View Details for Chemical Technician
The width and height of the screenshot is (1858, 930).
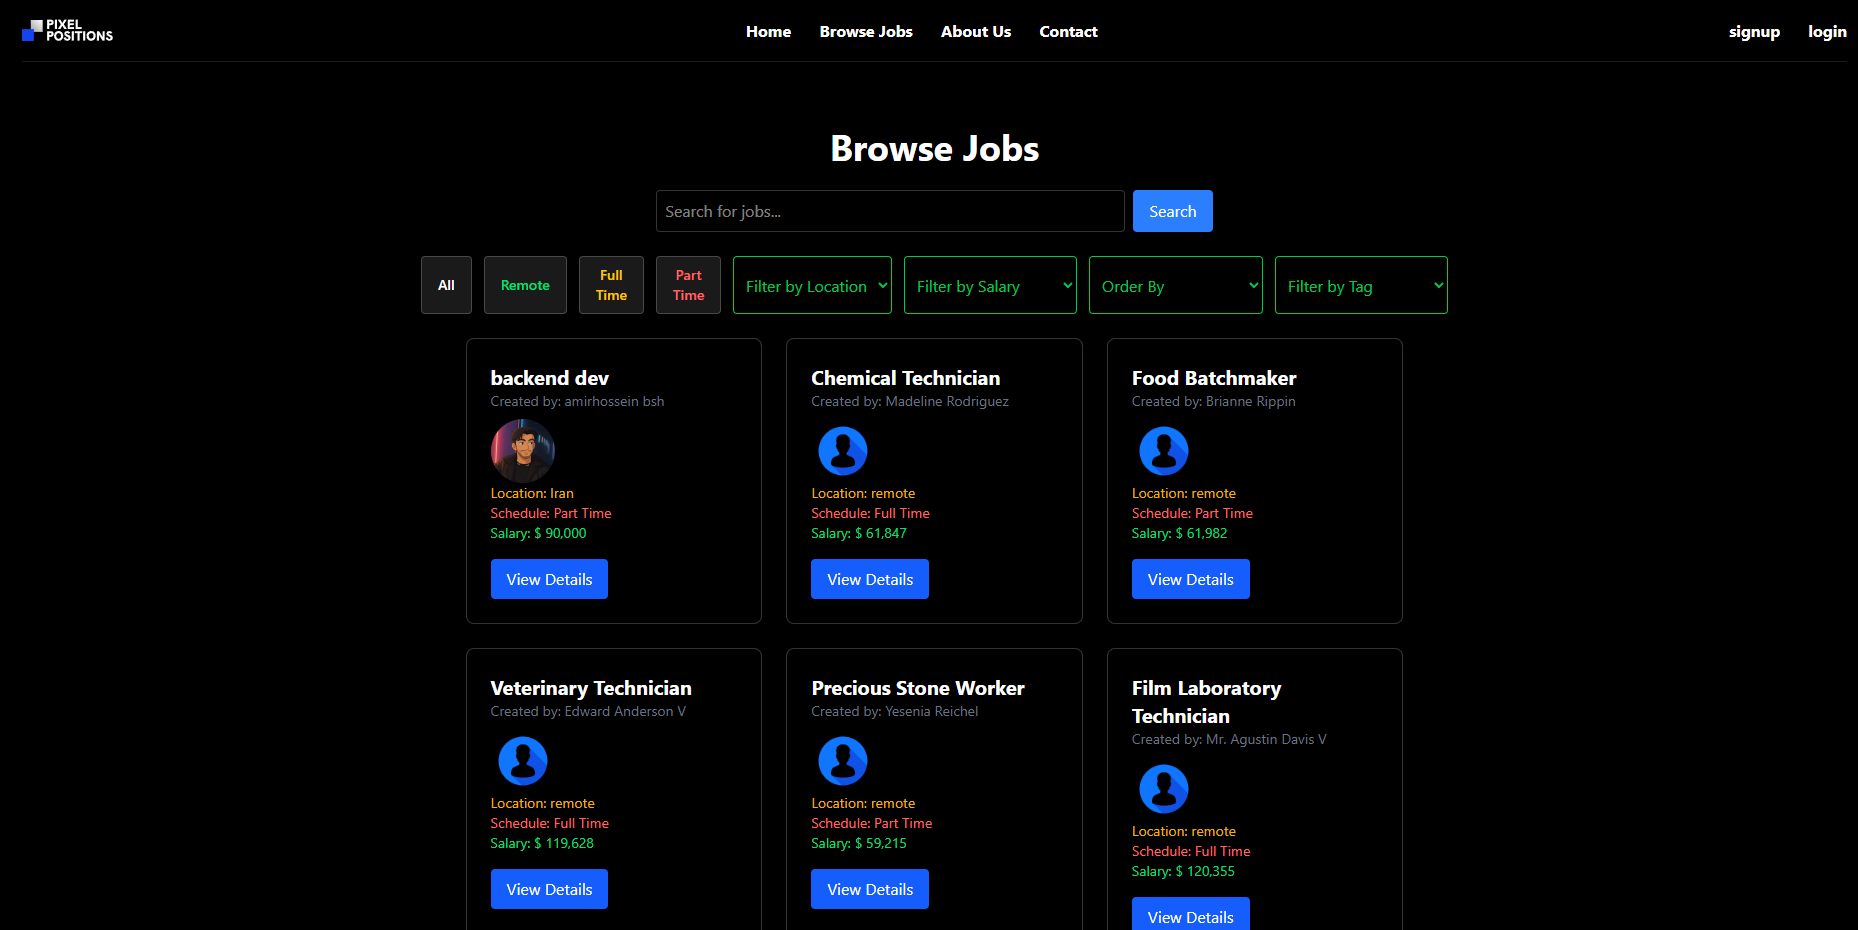point(870,579)
